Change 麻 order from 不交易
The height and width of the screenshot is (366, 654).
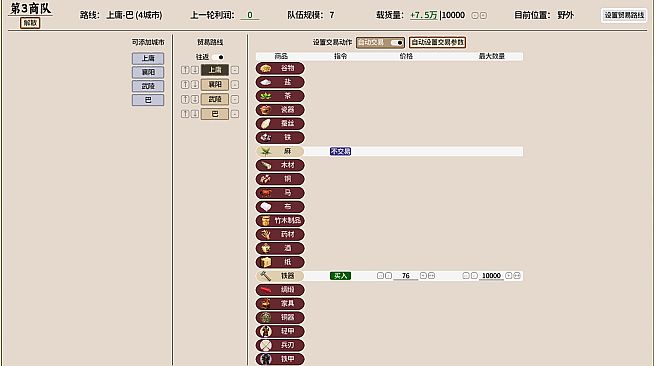pos(340,151)
